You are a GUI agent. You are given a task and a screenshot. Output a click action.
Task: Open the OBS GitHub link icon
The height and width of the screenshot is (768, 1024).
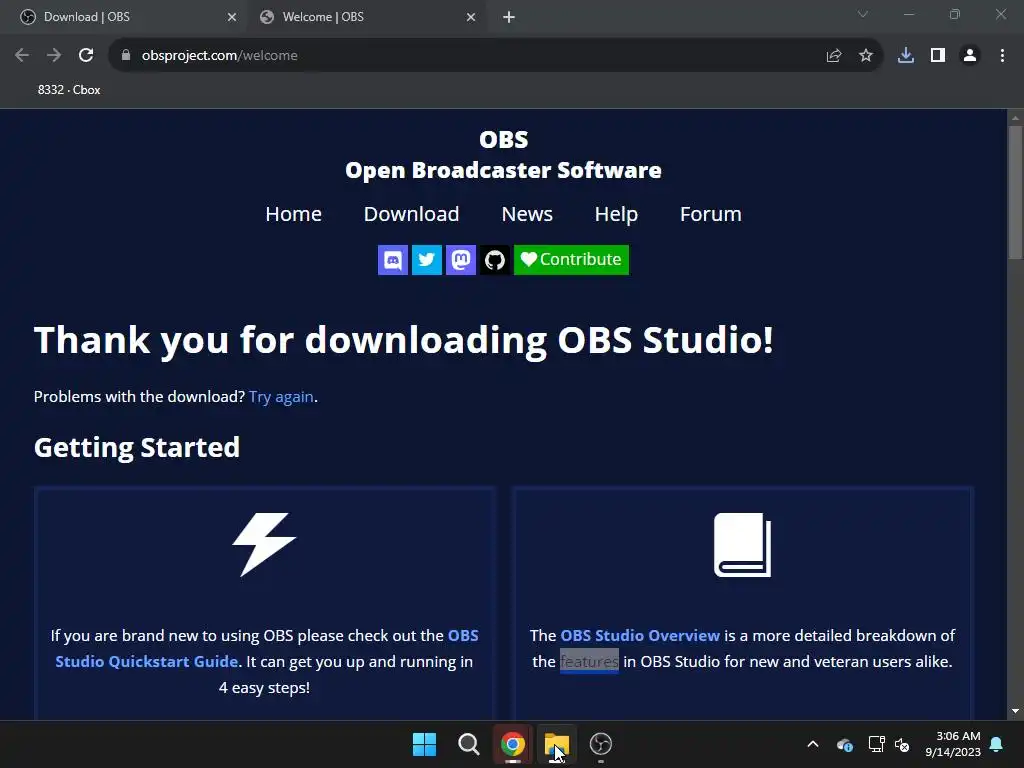(494, 260)
